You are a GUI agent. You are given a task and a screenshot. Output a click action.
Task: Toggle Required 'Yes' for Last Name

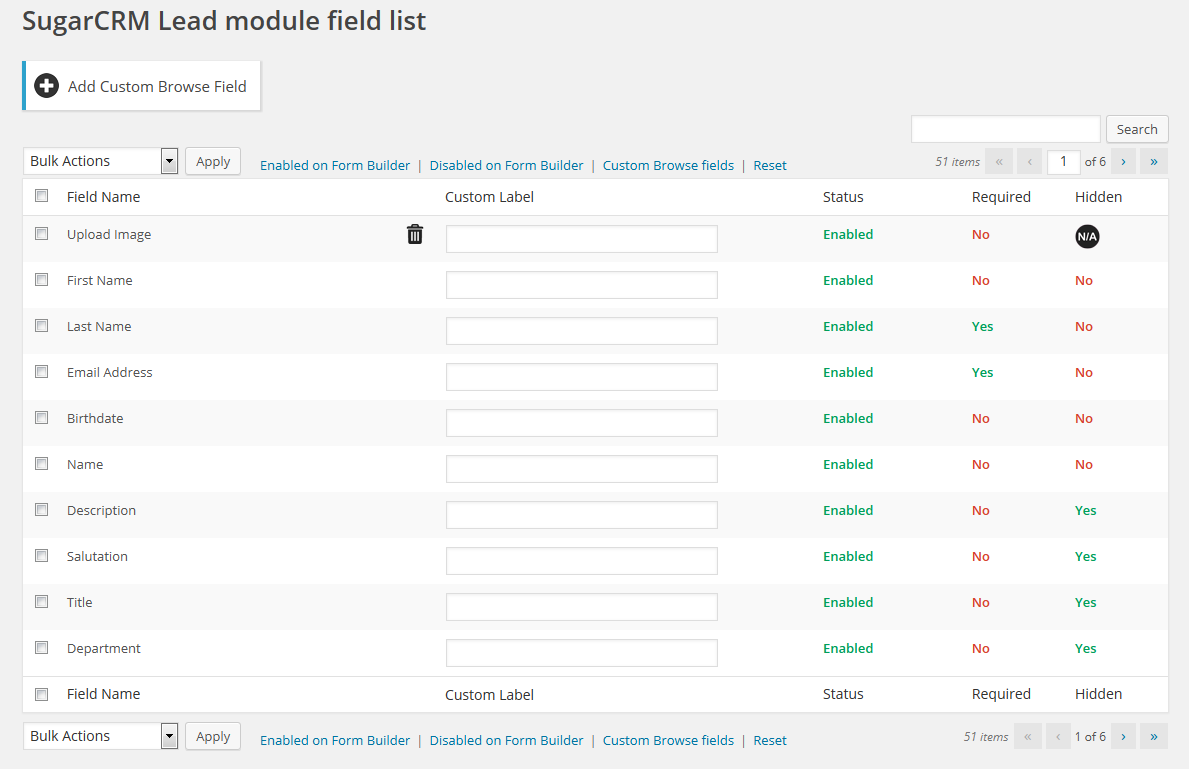pos(982,326)
